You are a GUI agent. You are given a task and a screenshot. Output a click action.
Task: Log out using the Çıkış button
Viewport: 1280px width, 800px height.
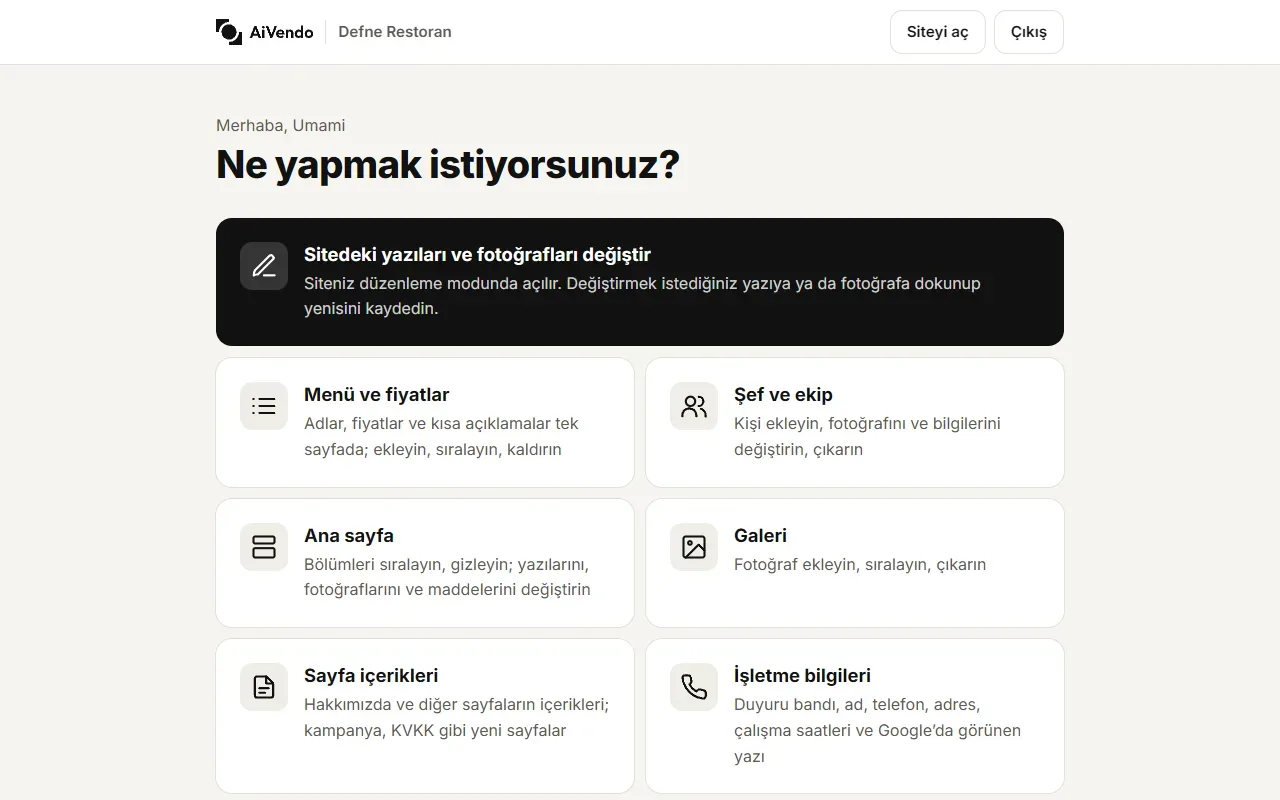coord(1029,32)
